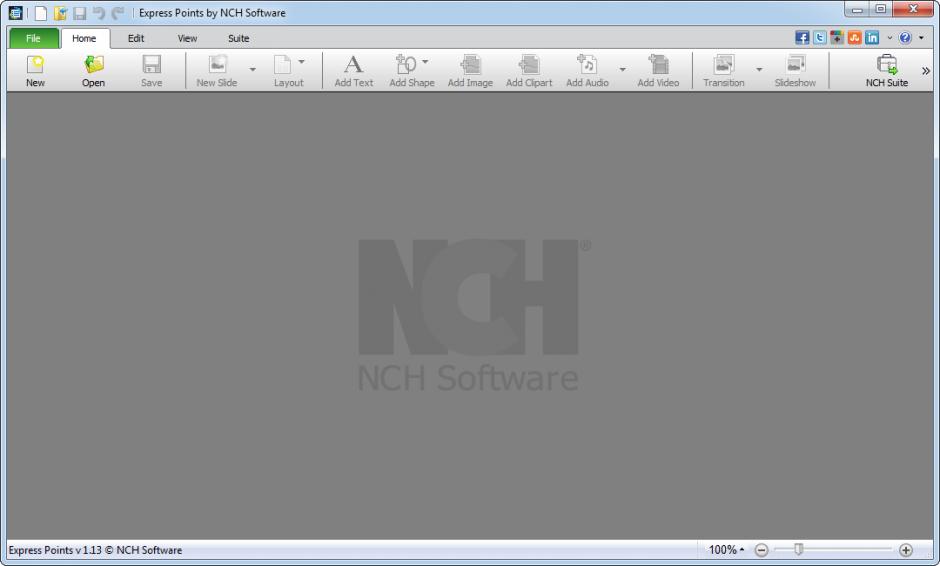Click the zoom out minus button
Viewport: 940px width, 566px height.
point(761,550)
